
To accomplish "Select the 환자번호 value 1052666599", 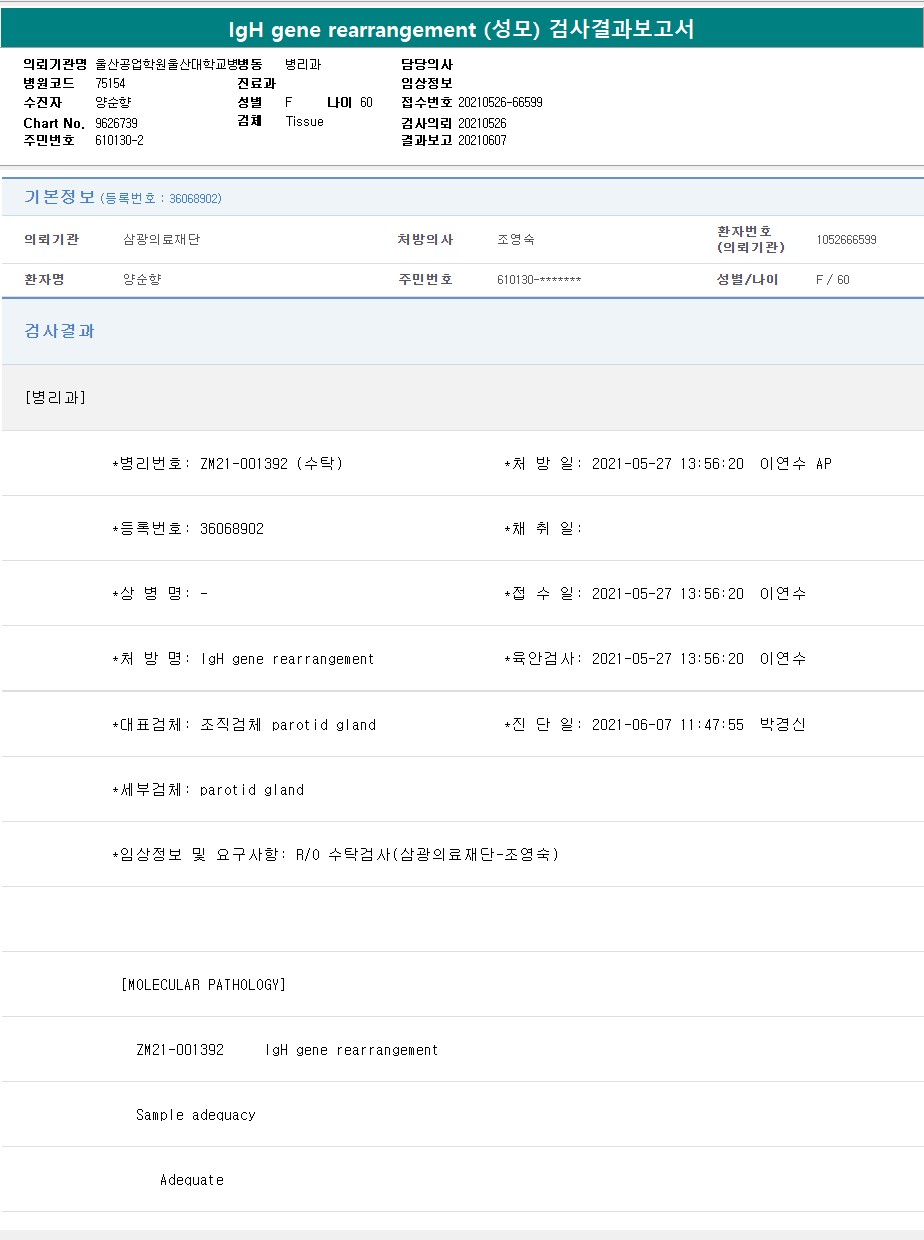I will 846,240.
